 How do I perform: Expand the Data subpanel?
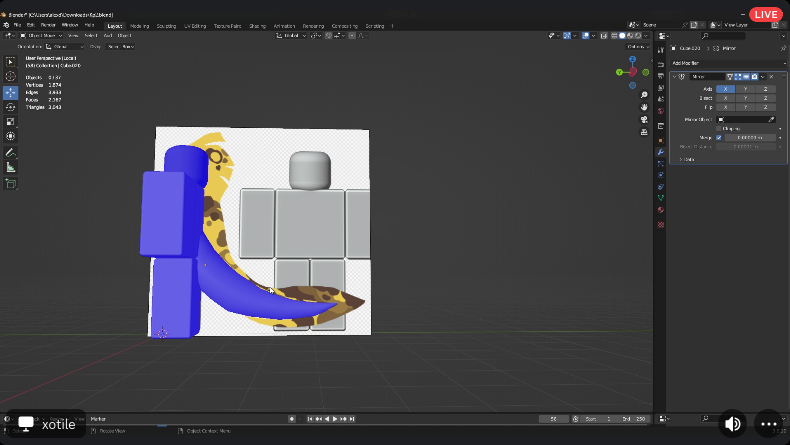click(x=687, y=159)
